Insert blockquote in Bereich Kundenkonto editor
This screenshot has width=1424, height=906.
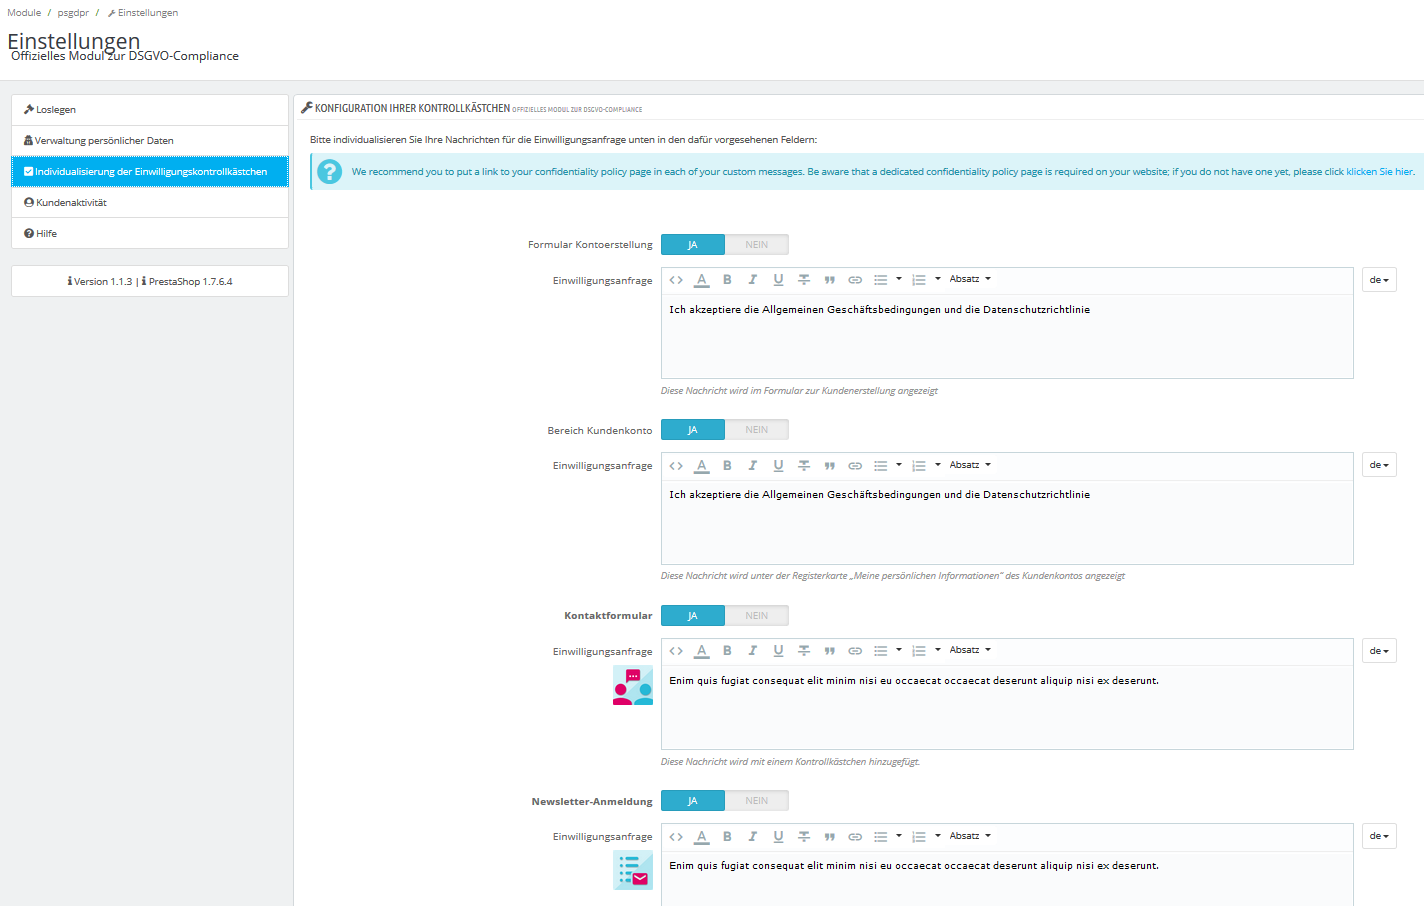coord(829,465)
